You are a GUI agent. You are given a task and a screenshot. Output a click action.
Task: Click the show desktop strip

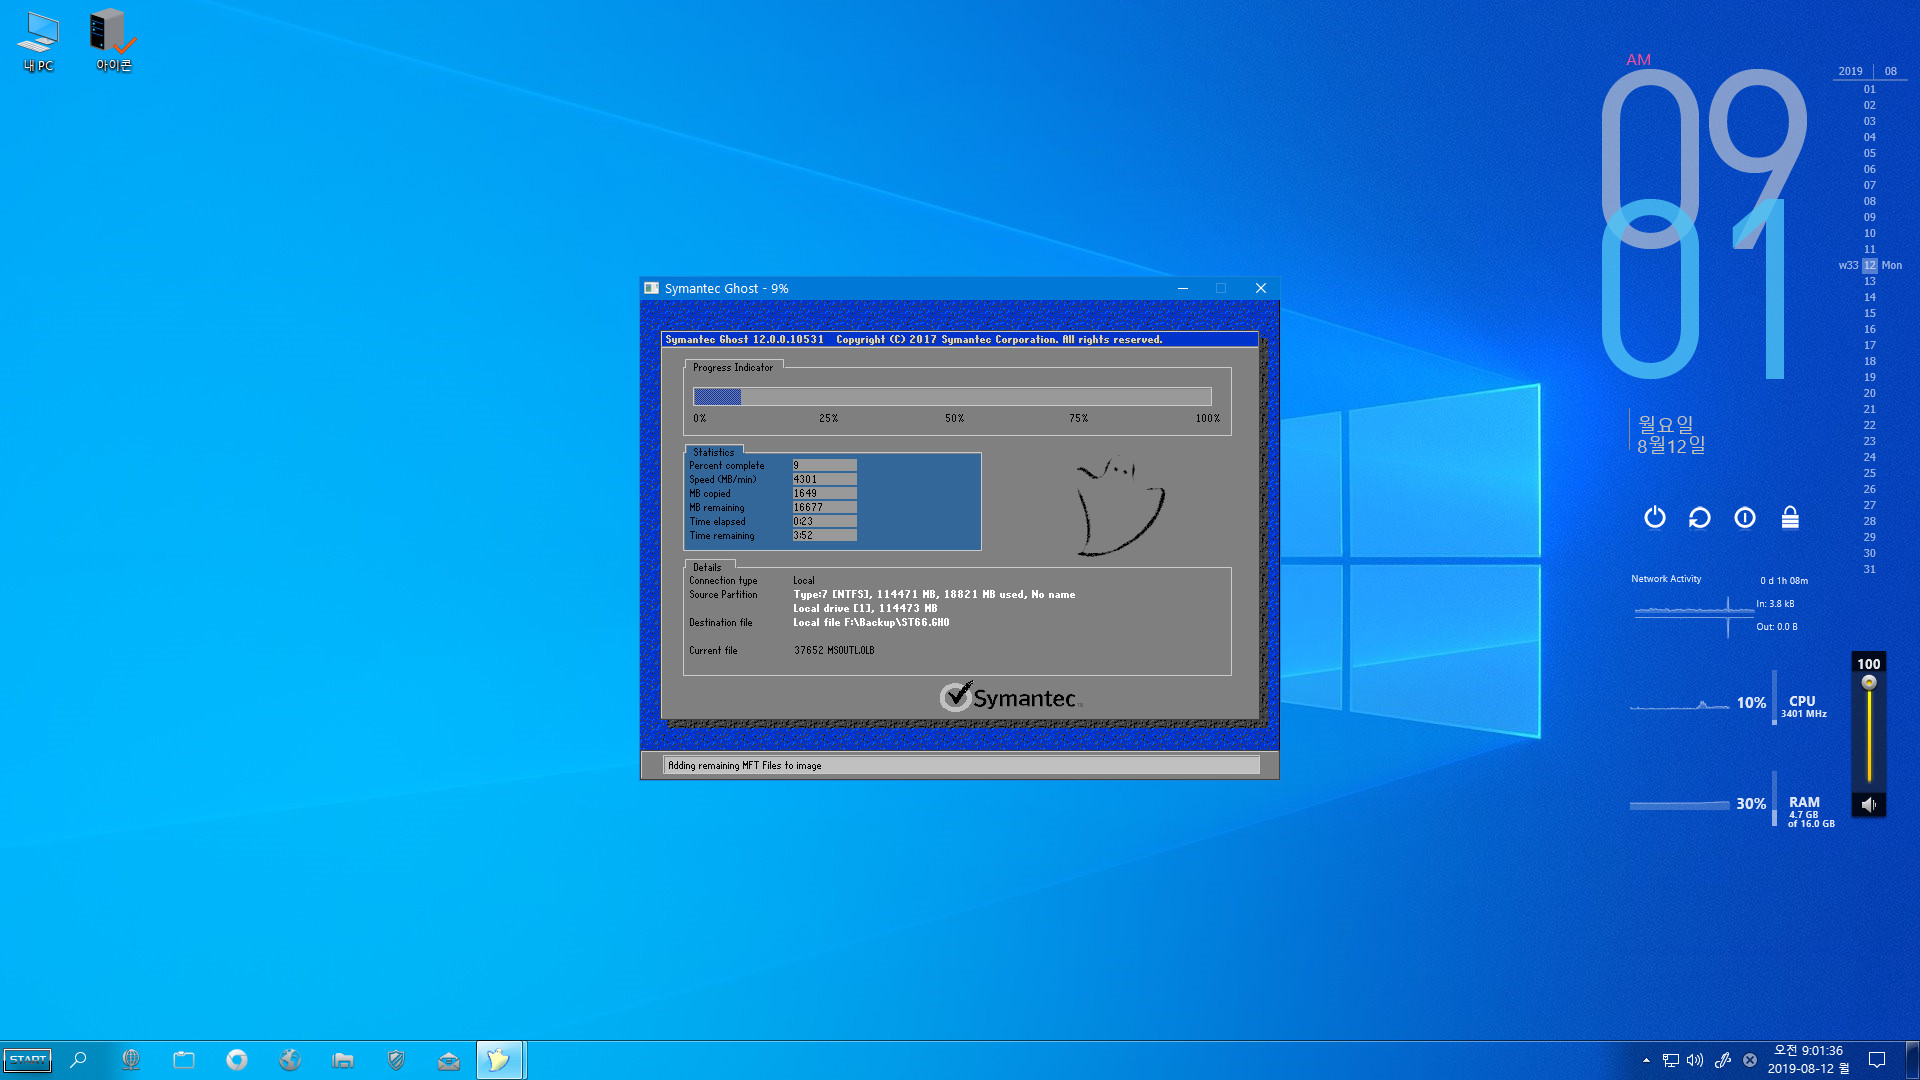(x=1913, y=1060)
